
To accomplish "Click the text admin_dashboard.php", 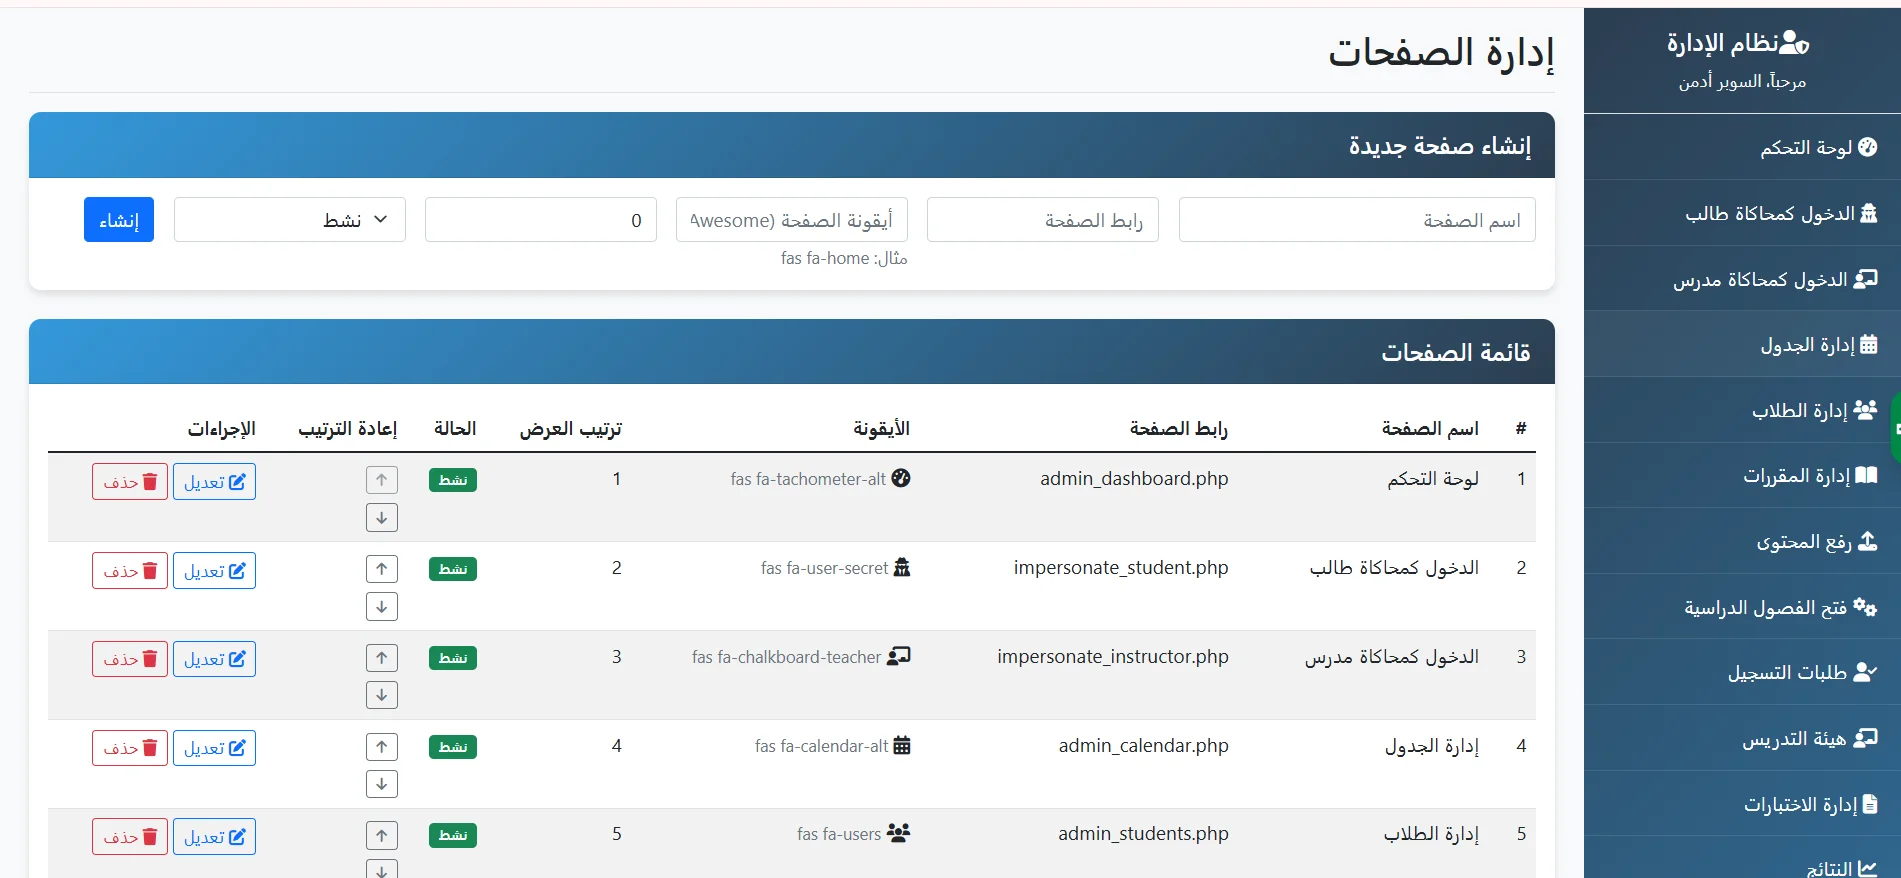I will tap(1134, 479).
